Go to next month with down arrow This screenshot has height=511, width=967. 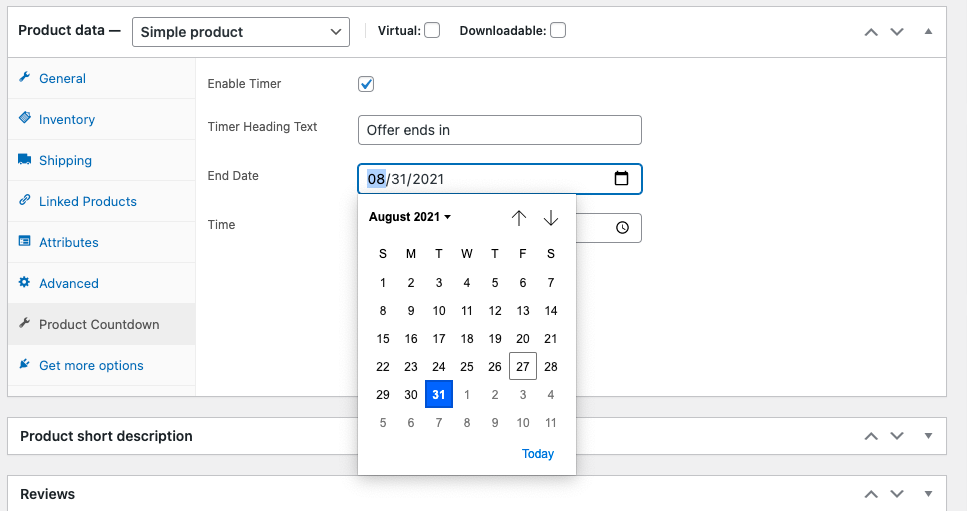point(551,218)
